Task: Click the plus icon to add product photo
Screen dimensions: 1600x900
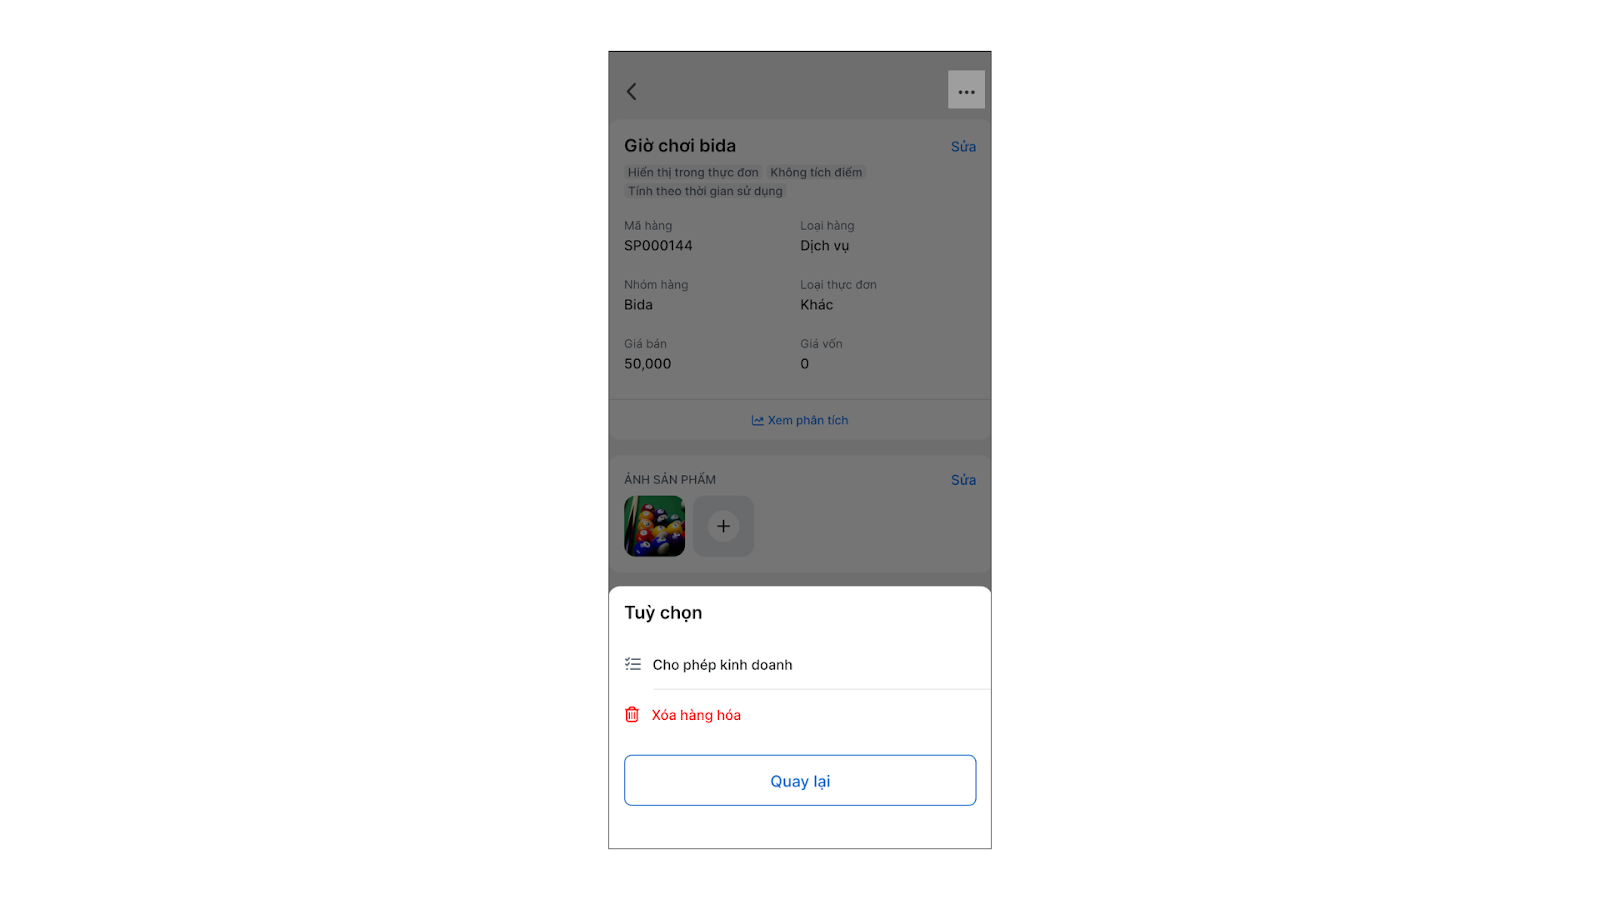Action: click(x=723, y=526)
